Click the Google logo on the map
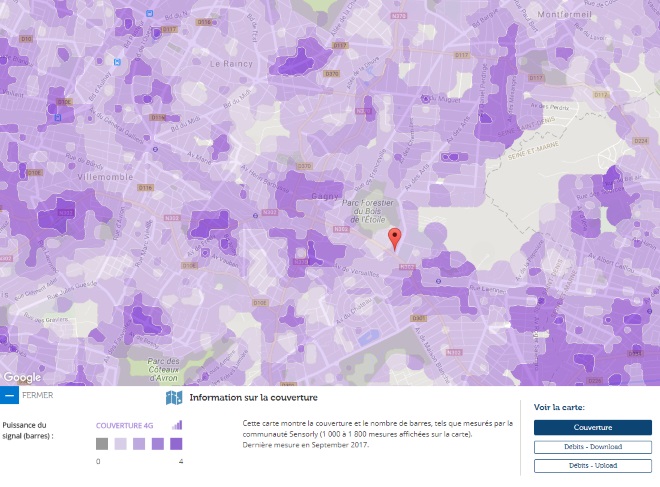The height and width of the screenshot is (487, 660). 22,377
